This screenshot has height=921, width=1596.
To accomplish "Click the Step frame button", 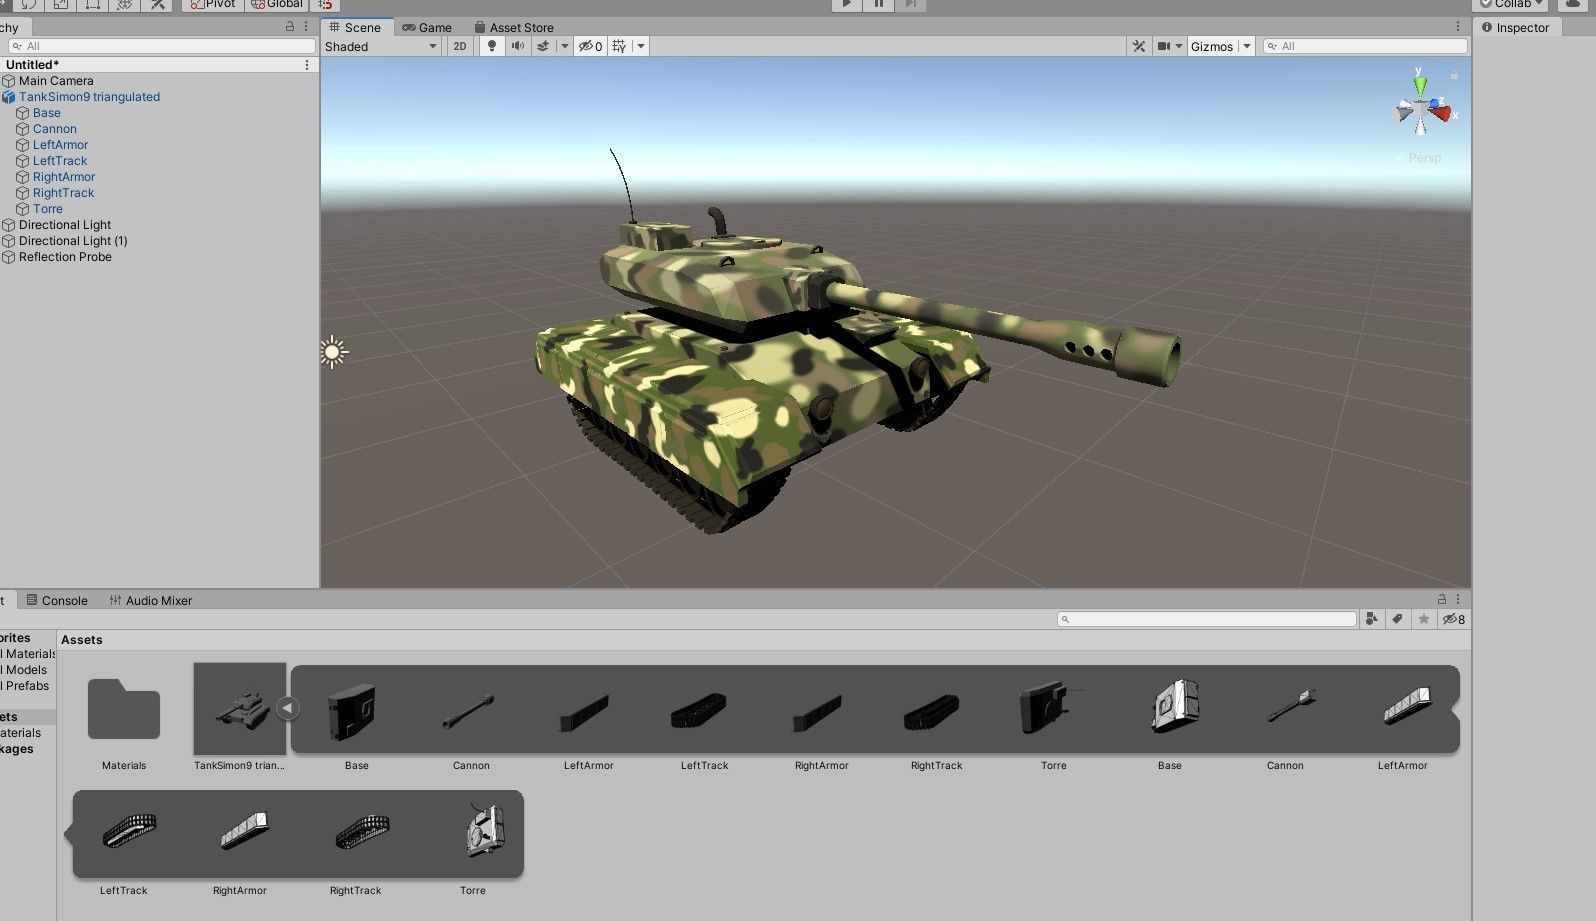I will coord(911,4).
